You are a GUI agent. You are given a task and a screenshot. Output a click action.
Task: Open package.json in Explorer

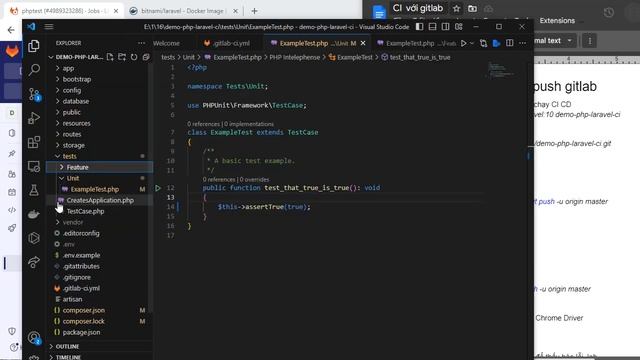pos(81,332)
